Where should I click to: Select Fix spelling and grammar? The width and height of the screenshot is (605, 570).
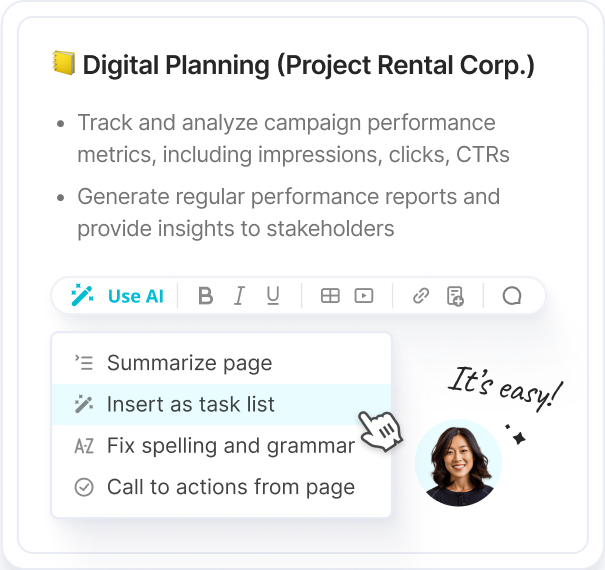[230, 446]
